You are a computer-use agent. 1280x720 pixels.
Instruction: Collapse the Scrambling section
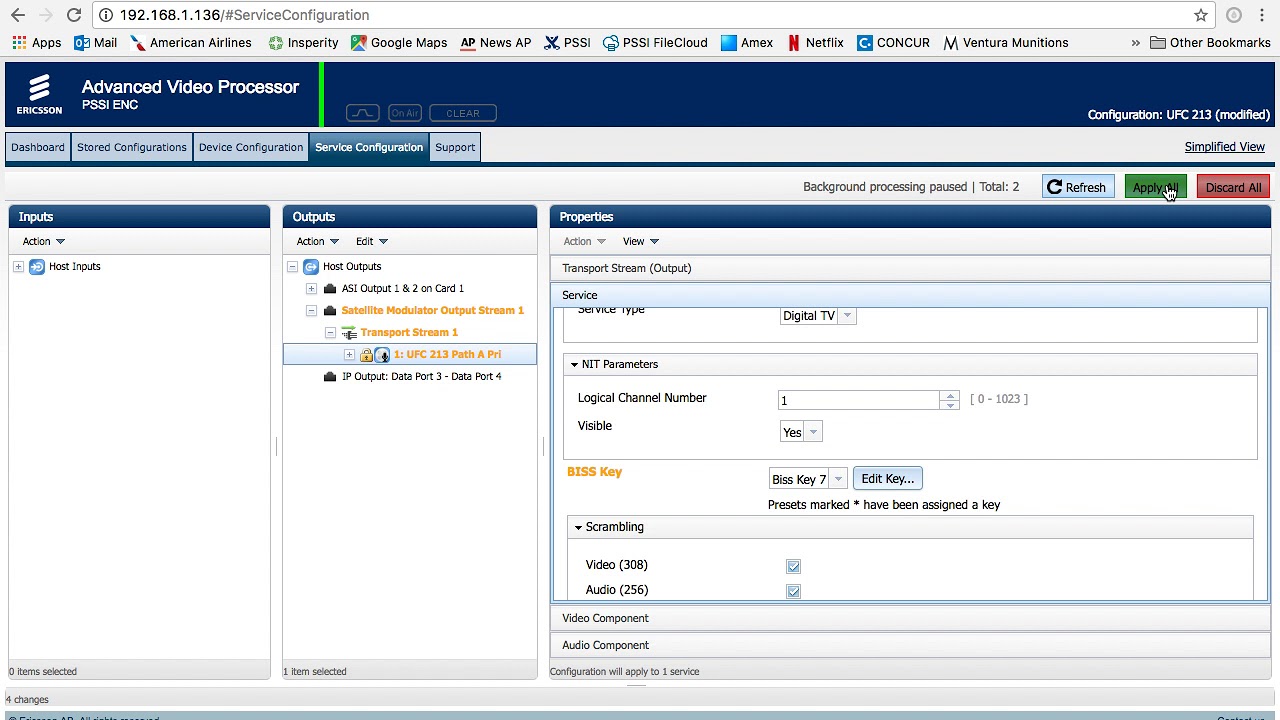coord(578,527)
